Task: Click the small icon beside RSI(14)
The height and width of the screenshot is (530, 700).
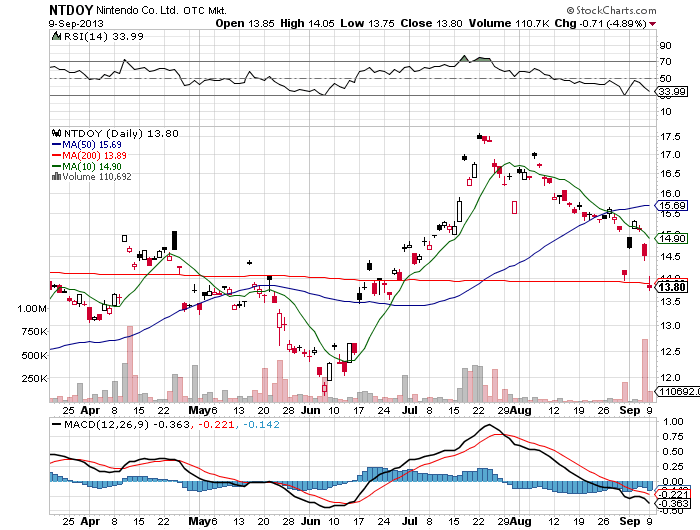Action: coord(56,36)
